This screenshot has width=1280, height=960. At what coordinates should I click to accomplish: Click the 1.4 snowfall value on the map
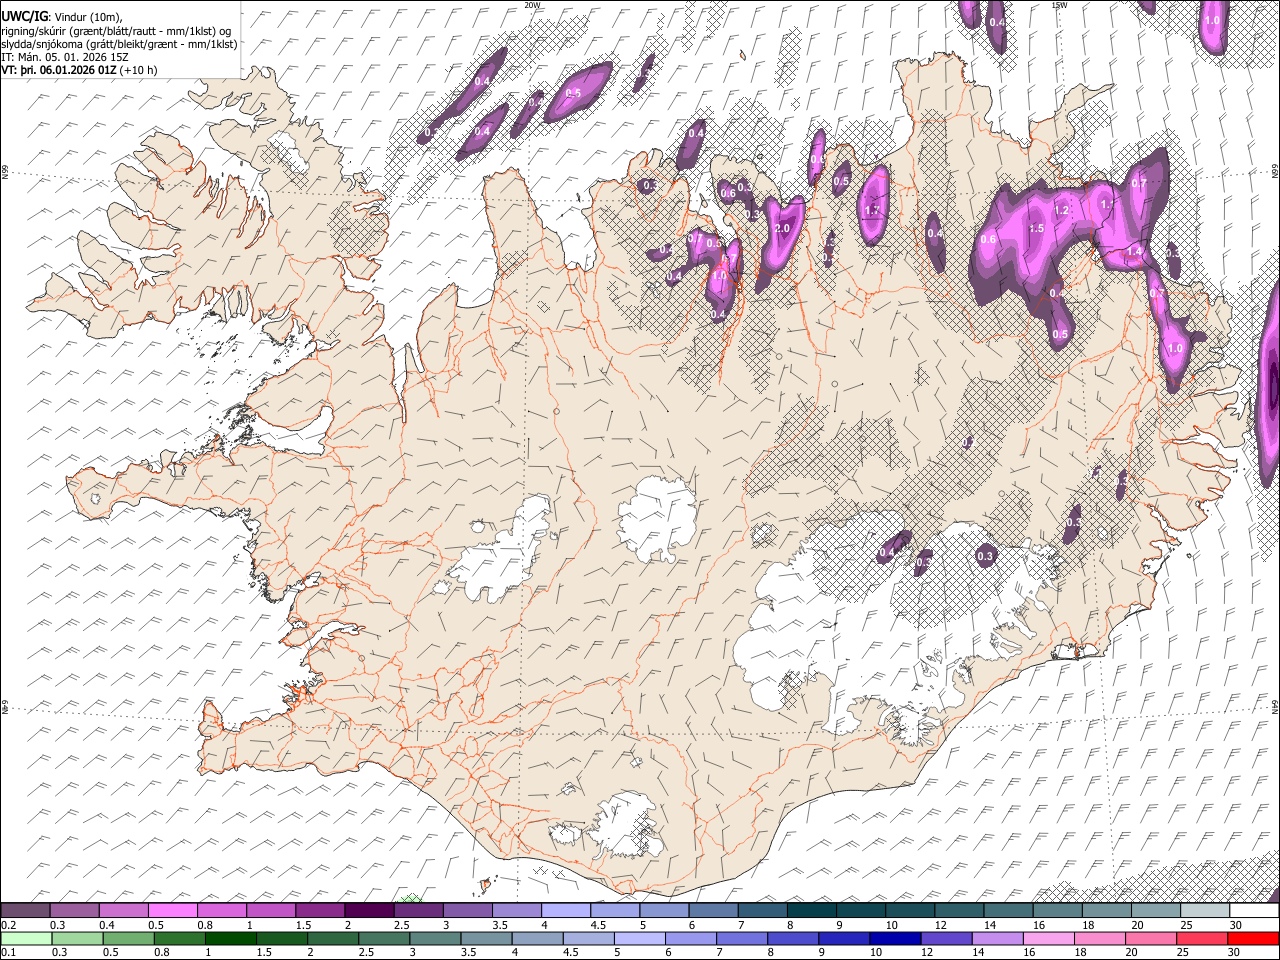pyautogui.click(x=1134, y=251)
